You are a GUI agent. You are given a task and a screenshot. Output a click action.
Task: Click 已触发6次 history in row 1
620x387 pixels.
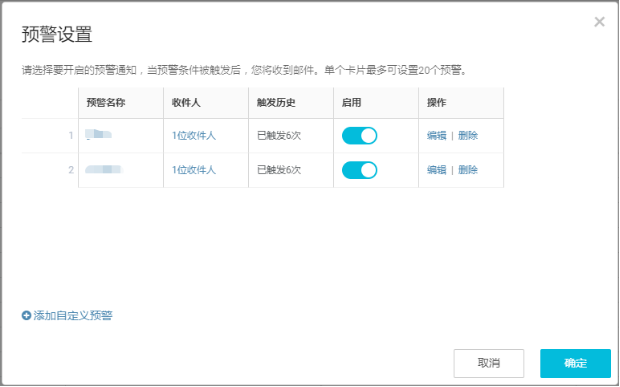[x=279, y=136]
